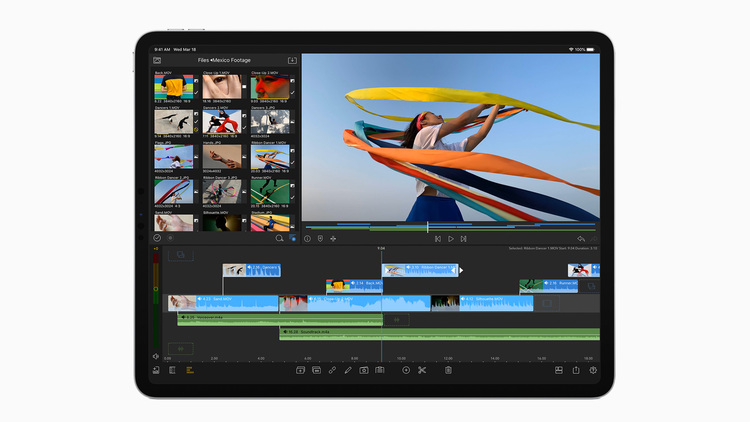The image size is (750, 422).
Task: Redo the last undone edit
Action: coord(594,239)
